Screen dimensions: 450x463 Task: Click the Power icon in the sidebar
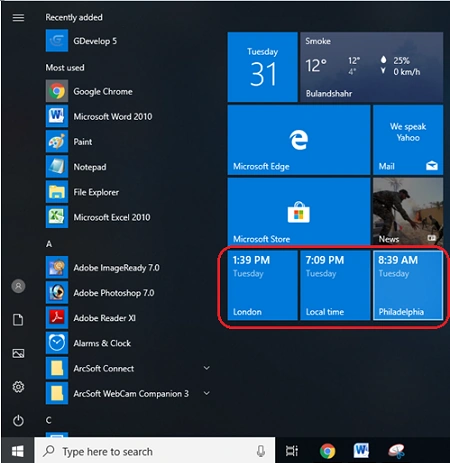click(x=18, y=421)
